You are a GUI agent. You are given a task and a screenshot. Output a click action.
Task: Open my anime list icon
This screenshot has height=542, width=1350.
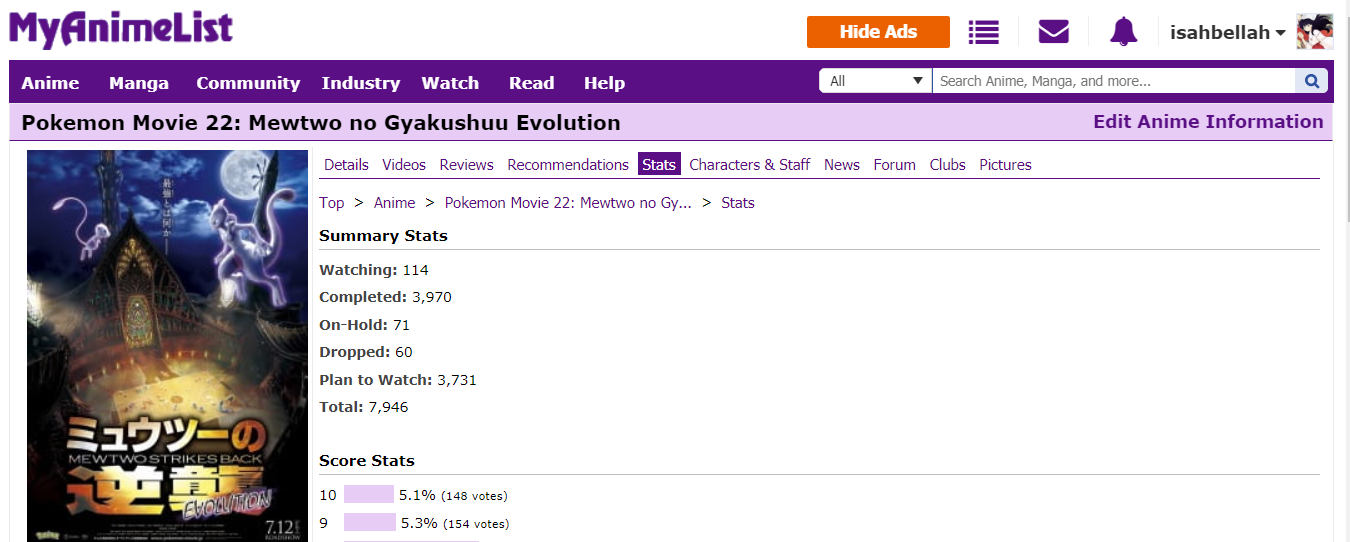[984, 32]
